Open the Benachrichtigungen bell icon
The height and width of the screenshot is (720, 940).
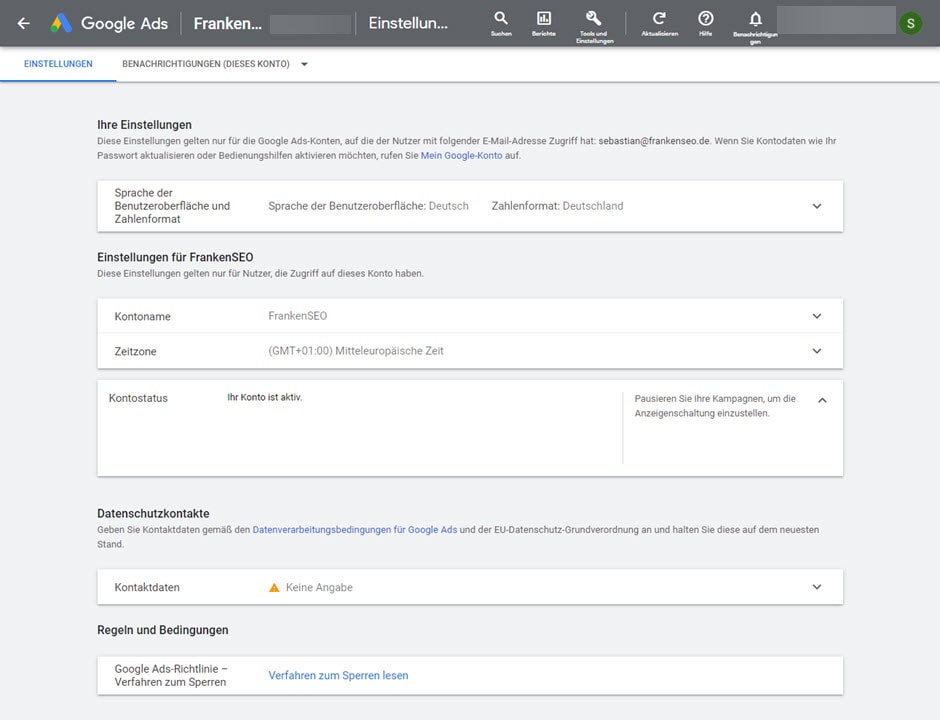(755, 20)
